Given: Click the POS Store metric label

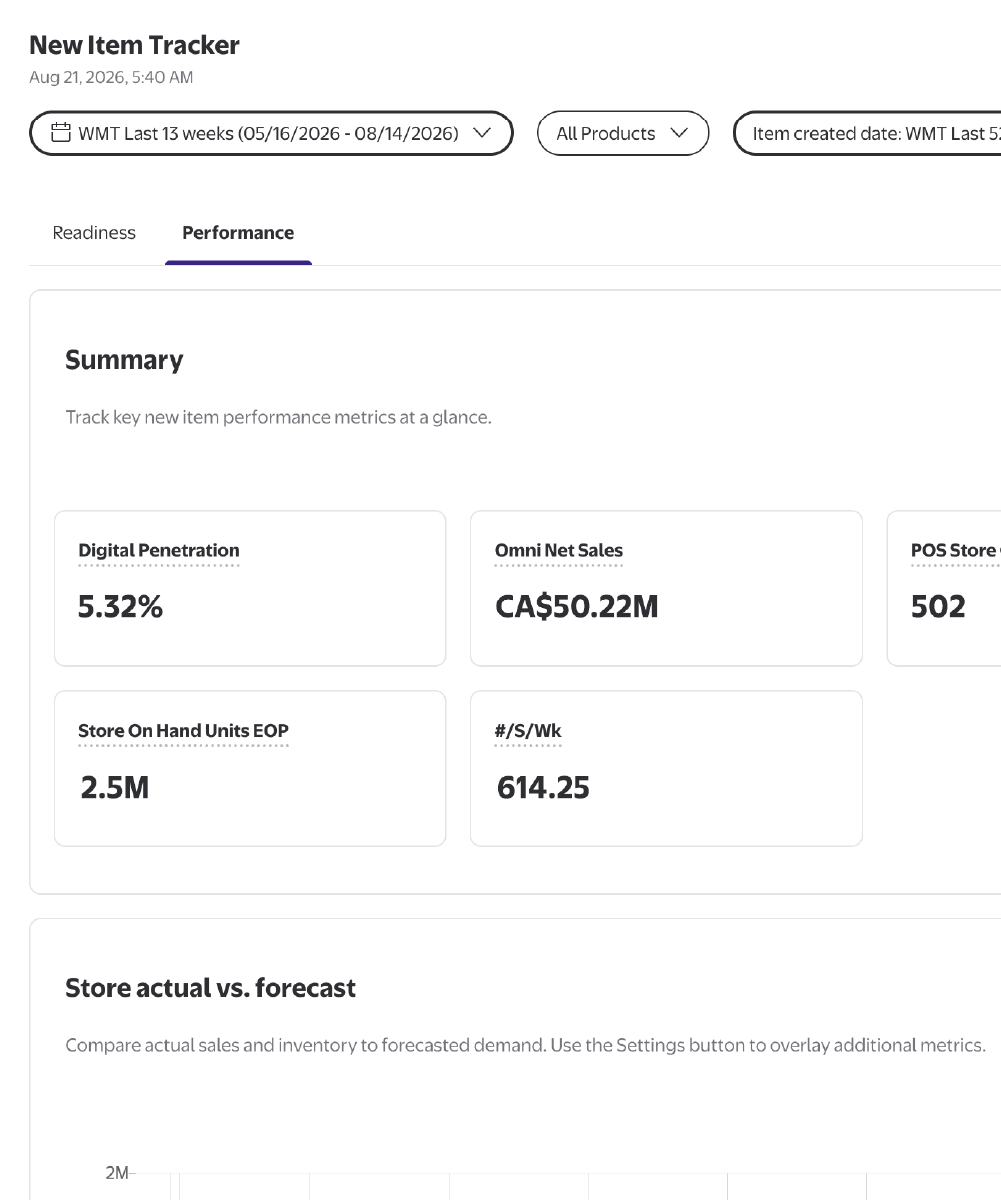Looking at the screenshot, I should click(x=955, y=550).
